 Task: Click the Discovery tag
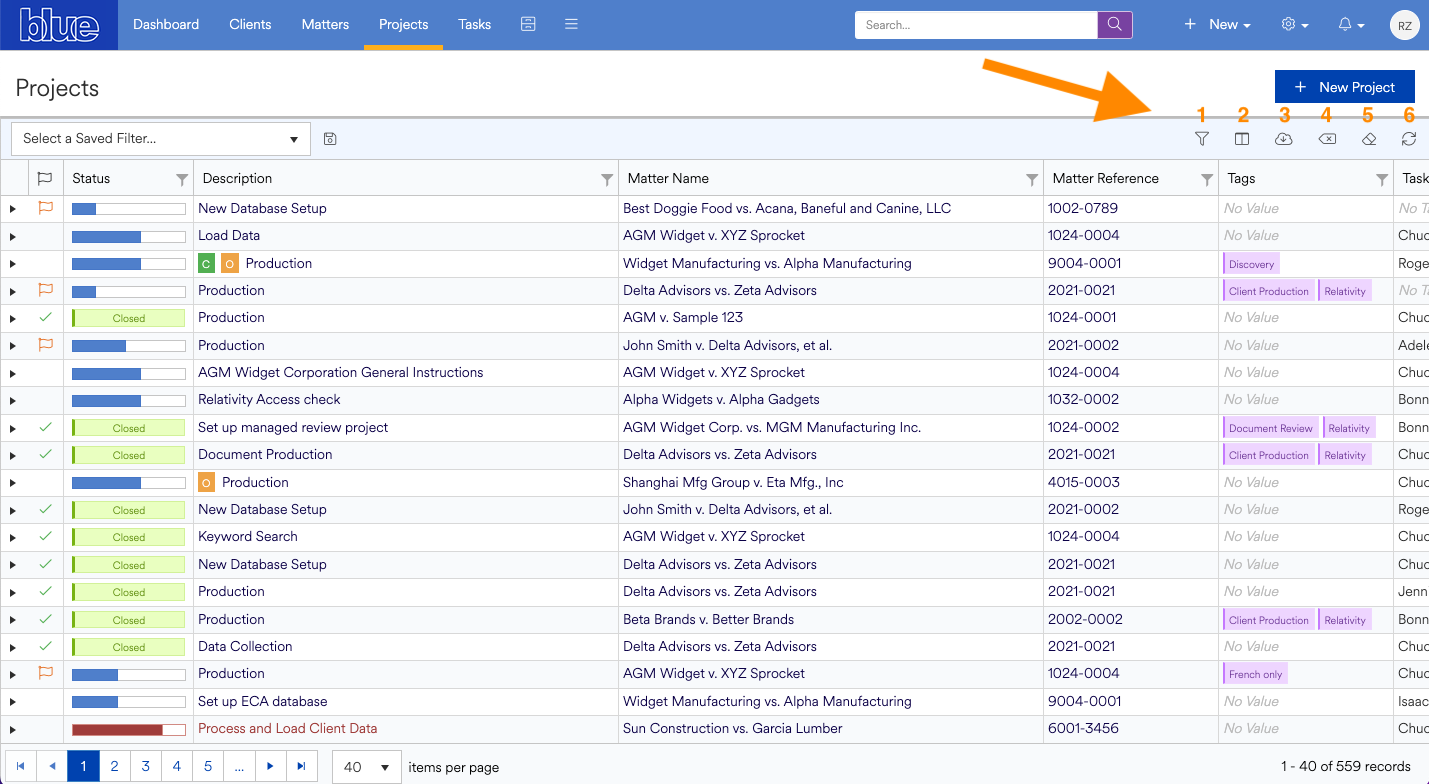(x=1252, y=264)
